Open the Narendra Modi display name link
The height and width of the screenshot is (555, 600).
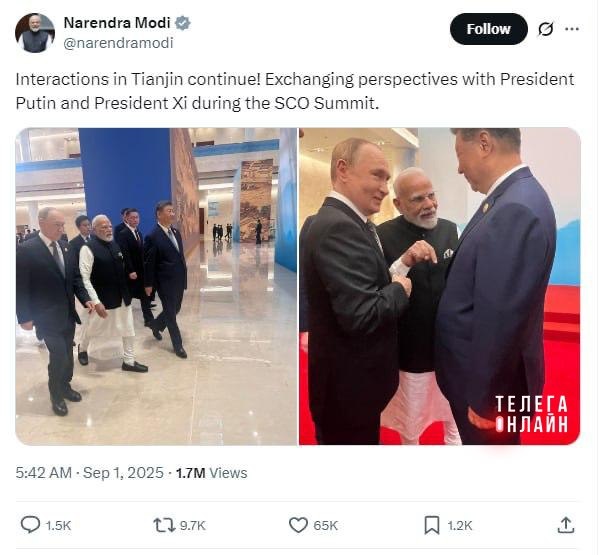(x=117, y=22)
